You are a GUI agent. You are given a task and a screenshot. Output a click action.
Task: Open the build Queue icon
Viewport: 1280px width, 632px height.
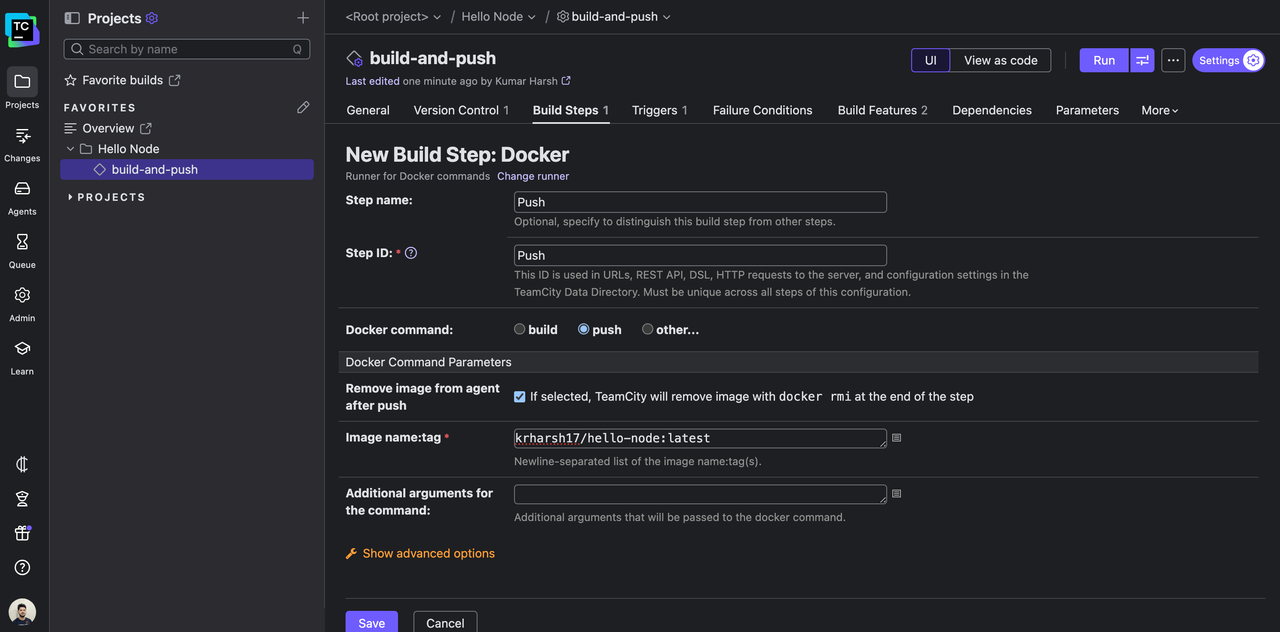pos(22,250)
